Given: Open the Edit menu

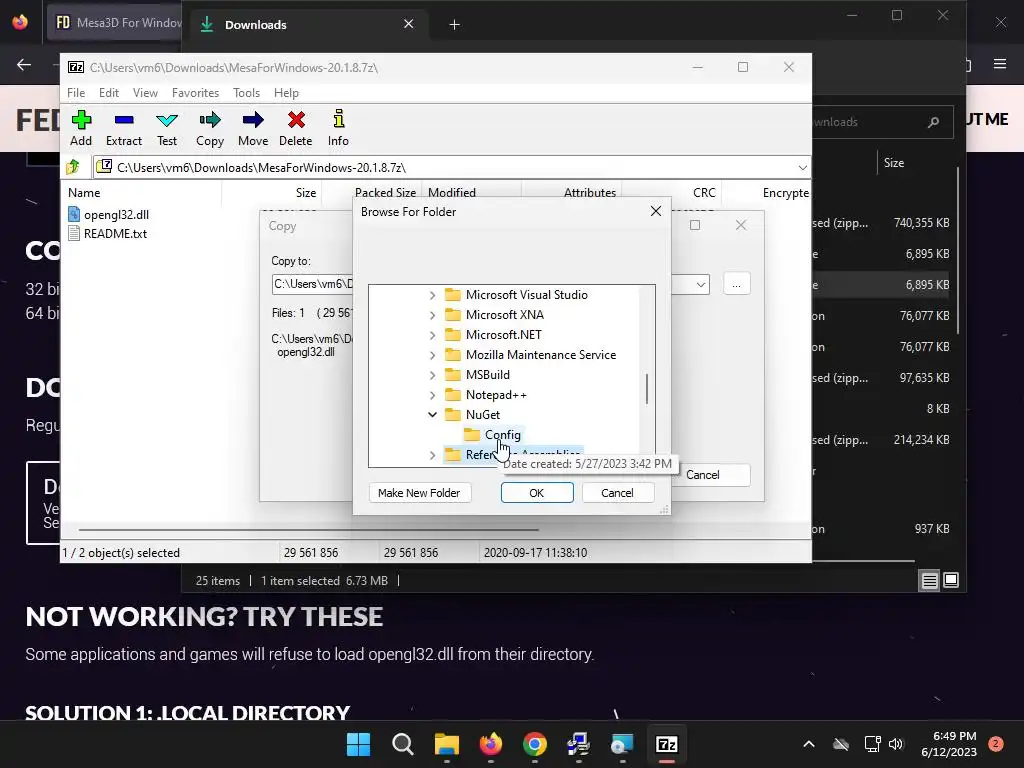Looking at the screenshot, I should click(x=108, y=93).
